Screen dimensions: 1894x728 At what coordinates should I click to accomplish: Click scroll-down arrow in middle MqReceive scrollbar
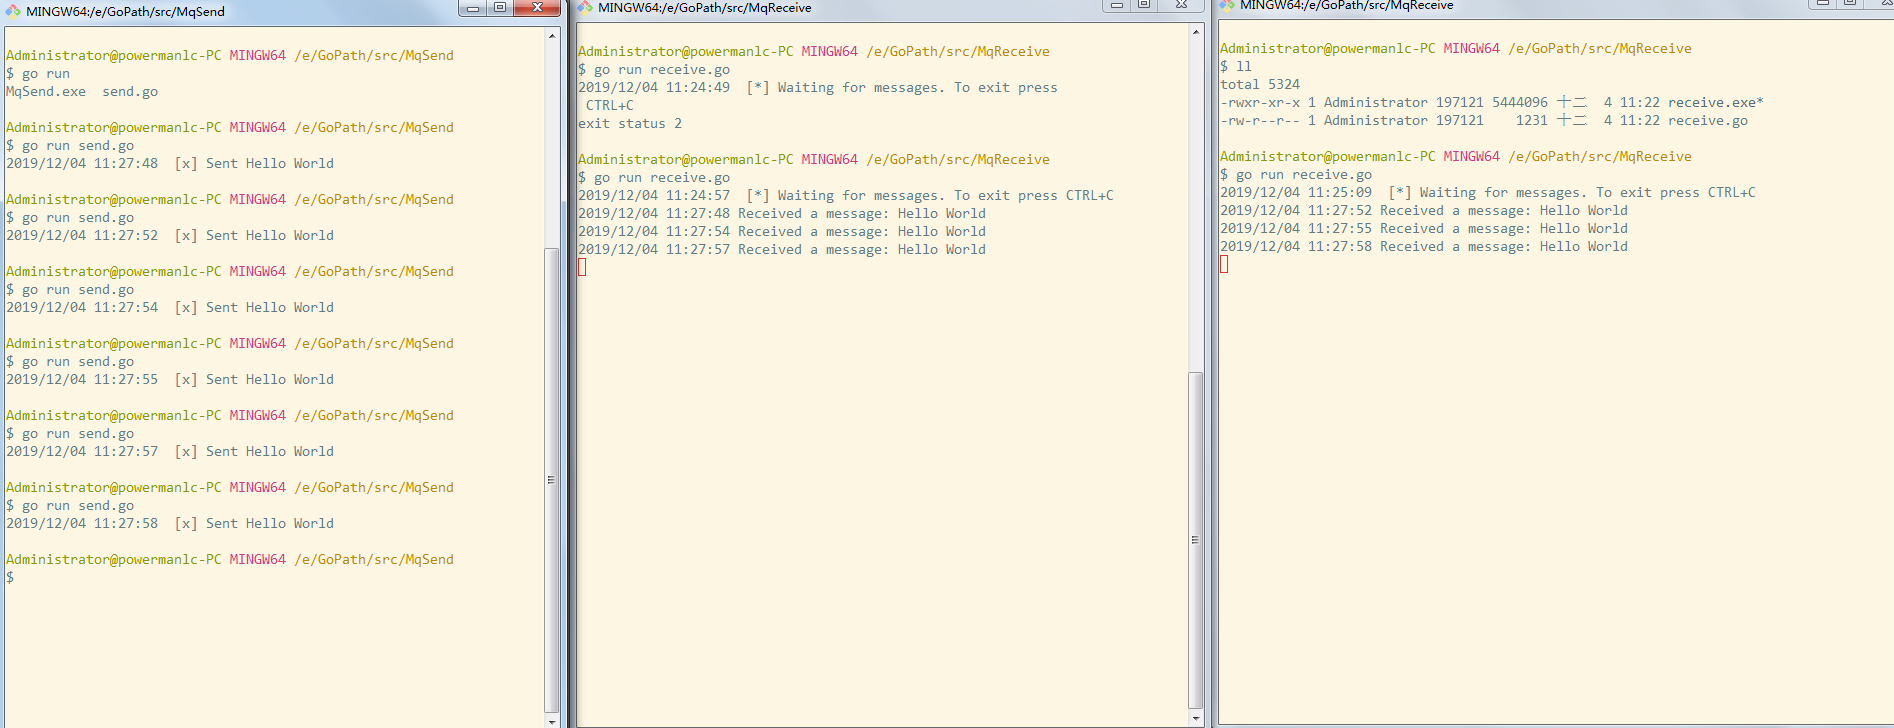1196,718
